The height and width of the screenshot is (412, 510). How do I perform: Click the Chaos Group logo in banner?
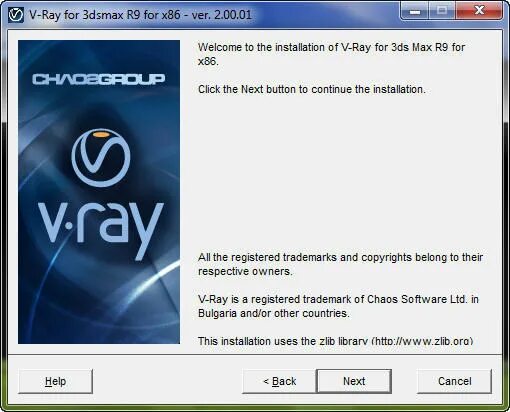point(99,79)
